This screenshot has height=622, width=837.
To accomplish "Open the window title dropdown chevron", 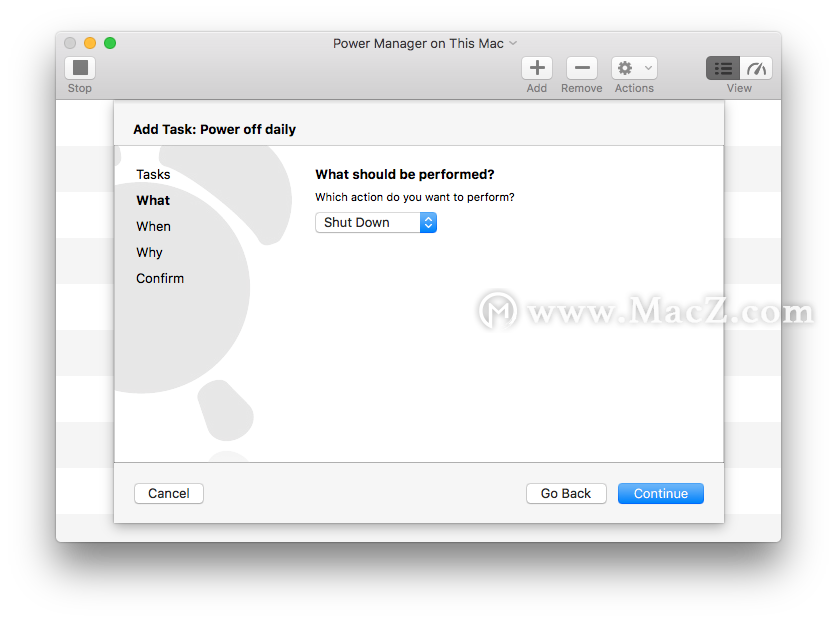I will (513, 43).
